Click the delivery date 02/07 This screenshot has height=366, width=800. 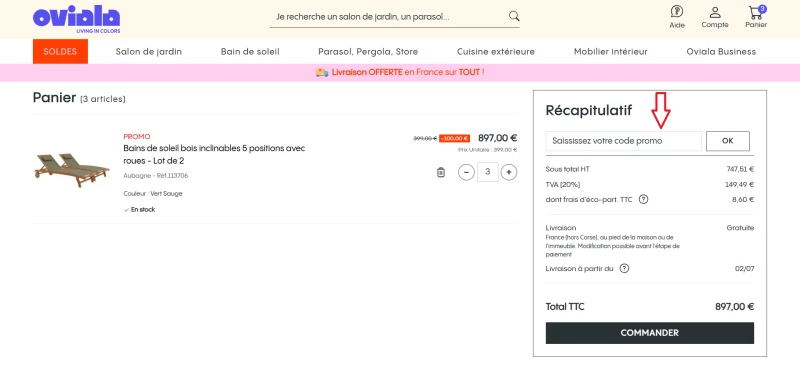744,269
